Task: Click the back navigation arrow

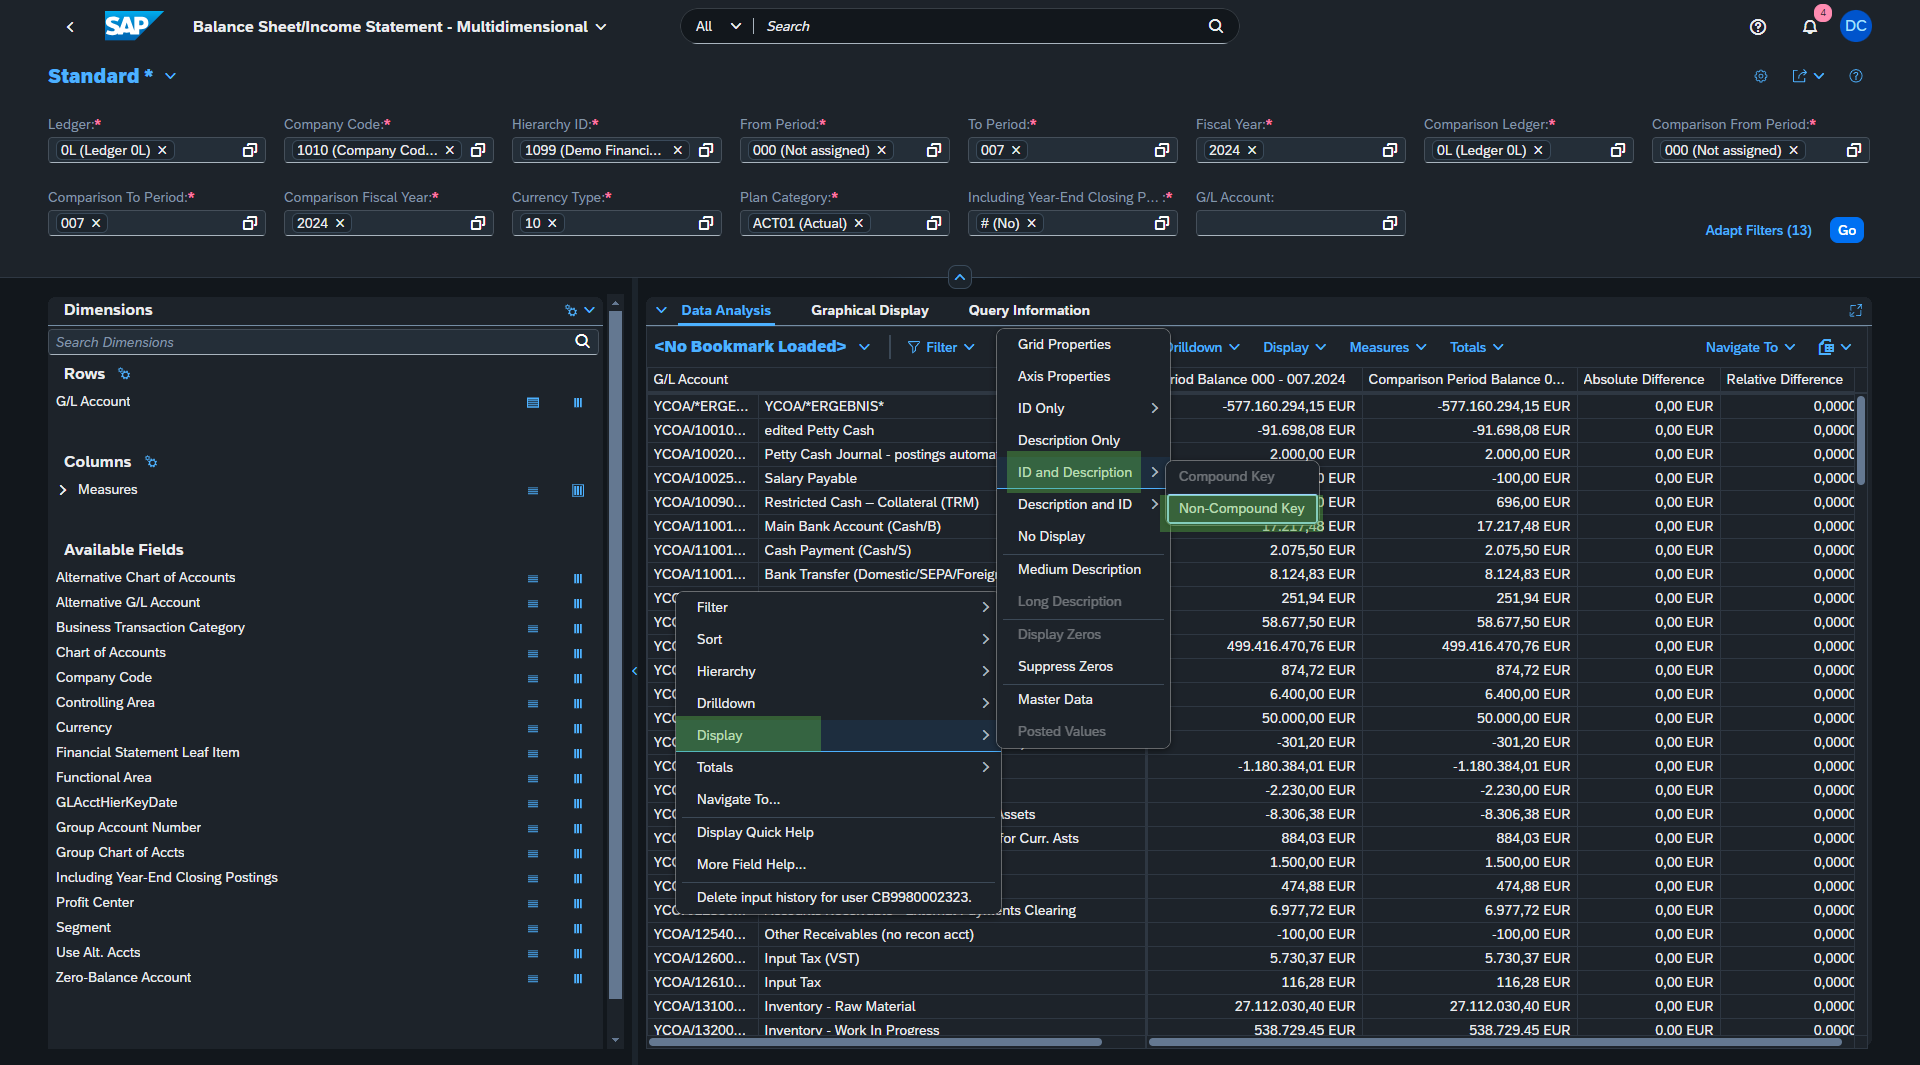Action: (x=70, y=27)
